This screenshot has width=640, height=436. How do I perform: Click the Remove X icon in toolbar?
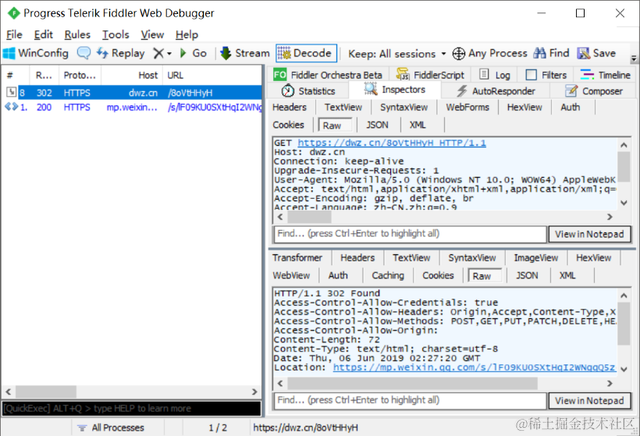point(158,53)
